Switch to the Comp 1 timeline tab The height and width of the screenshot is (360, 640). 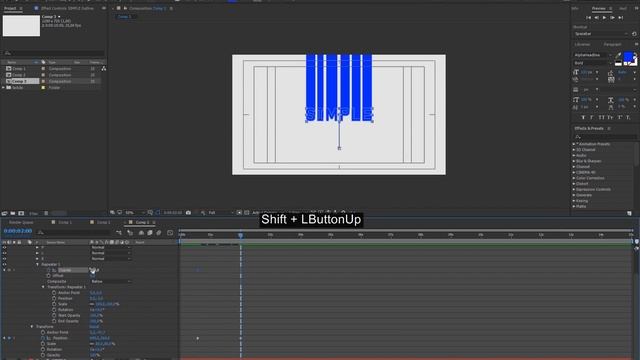pyautogui.click(x=65, y=222)
